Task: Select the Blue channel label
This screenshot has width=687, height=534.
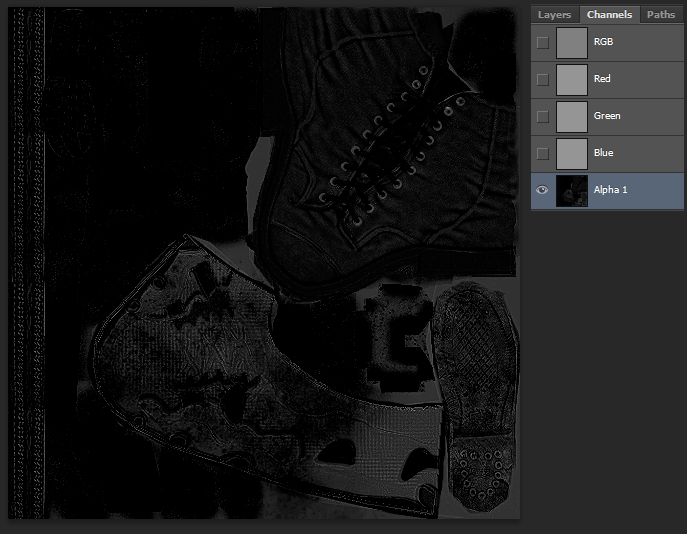Action: pos(603,152)
